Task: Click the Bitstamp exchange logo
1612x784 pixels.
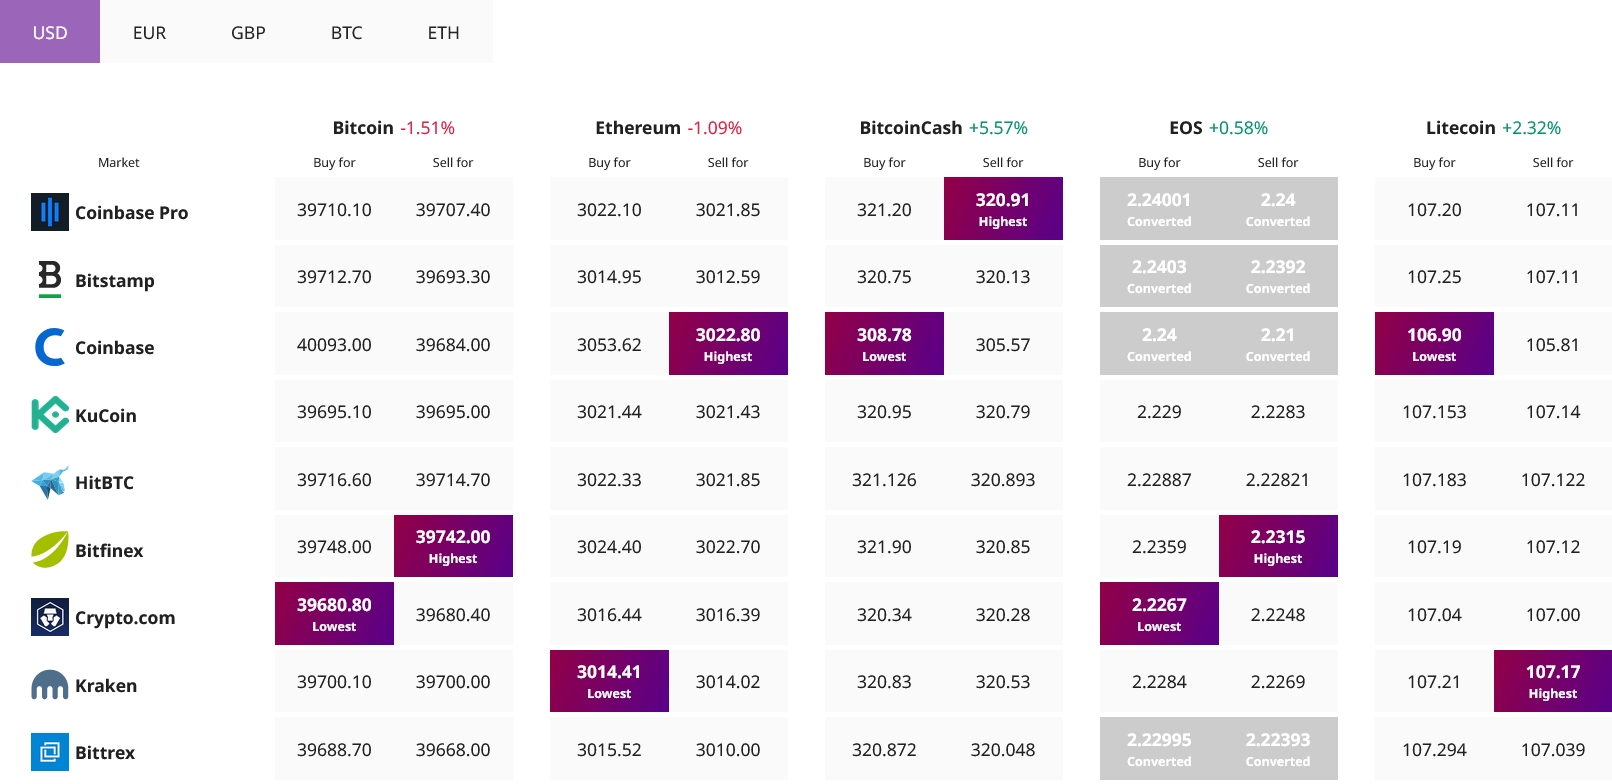Action: (x=50, y=280)
